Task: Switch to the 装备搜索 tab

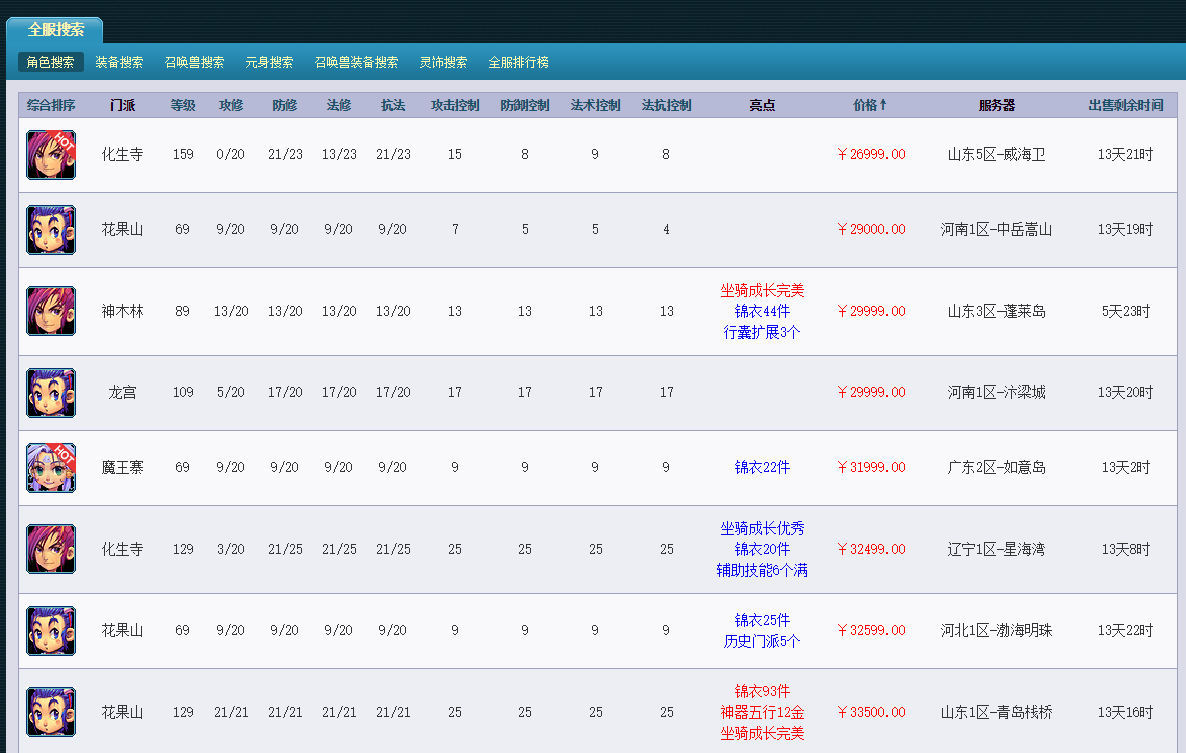Action: pos(119,62)
